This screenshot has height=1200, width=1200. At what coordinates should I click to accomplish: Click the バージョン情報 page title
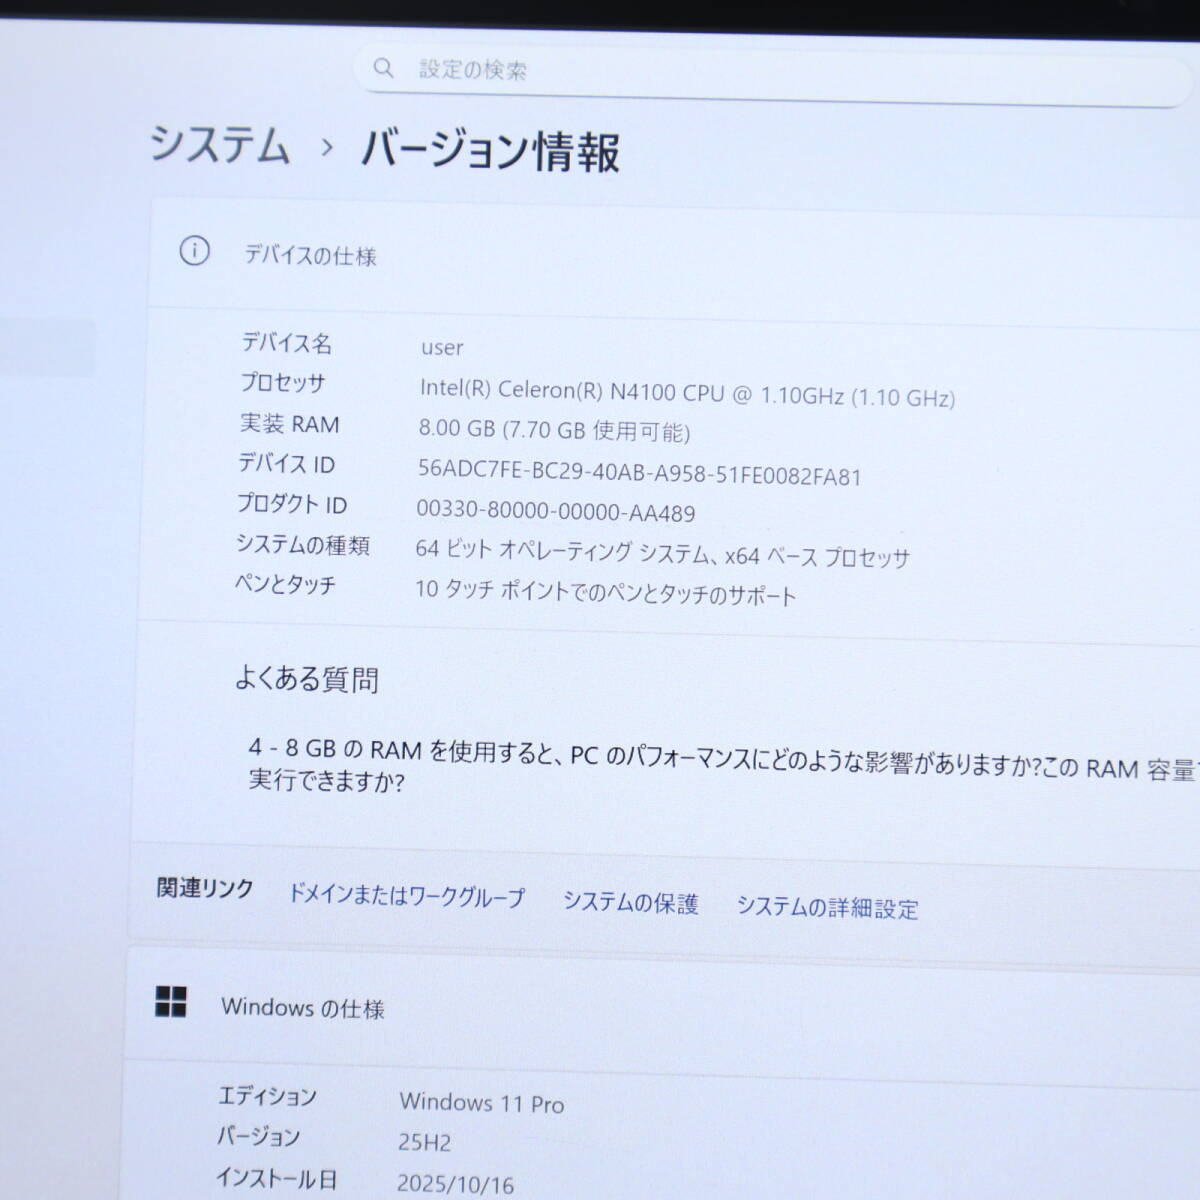(x=490, y=152)
